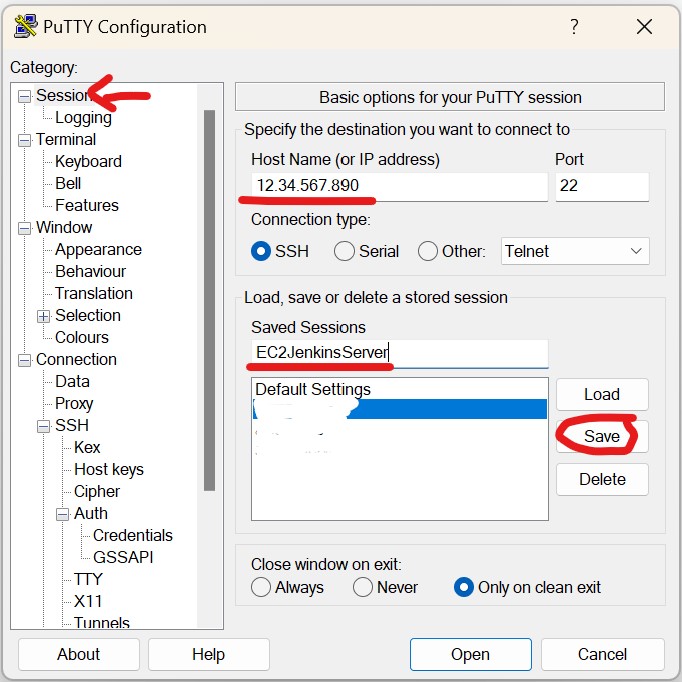This screenshot has height=682, width=682.
Task: Click the Cancel button
Action: 602,655
